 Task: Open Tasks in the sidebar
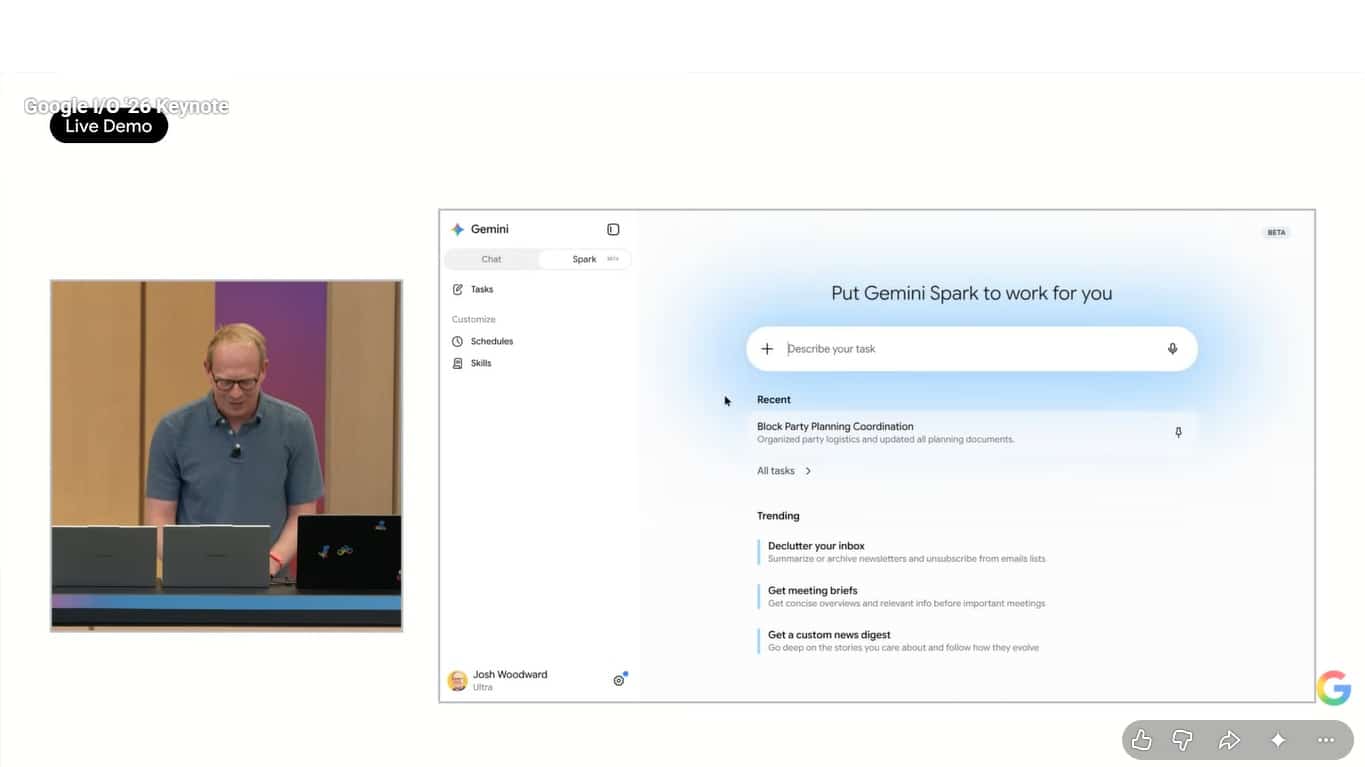[x=482, y=289]
